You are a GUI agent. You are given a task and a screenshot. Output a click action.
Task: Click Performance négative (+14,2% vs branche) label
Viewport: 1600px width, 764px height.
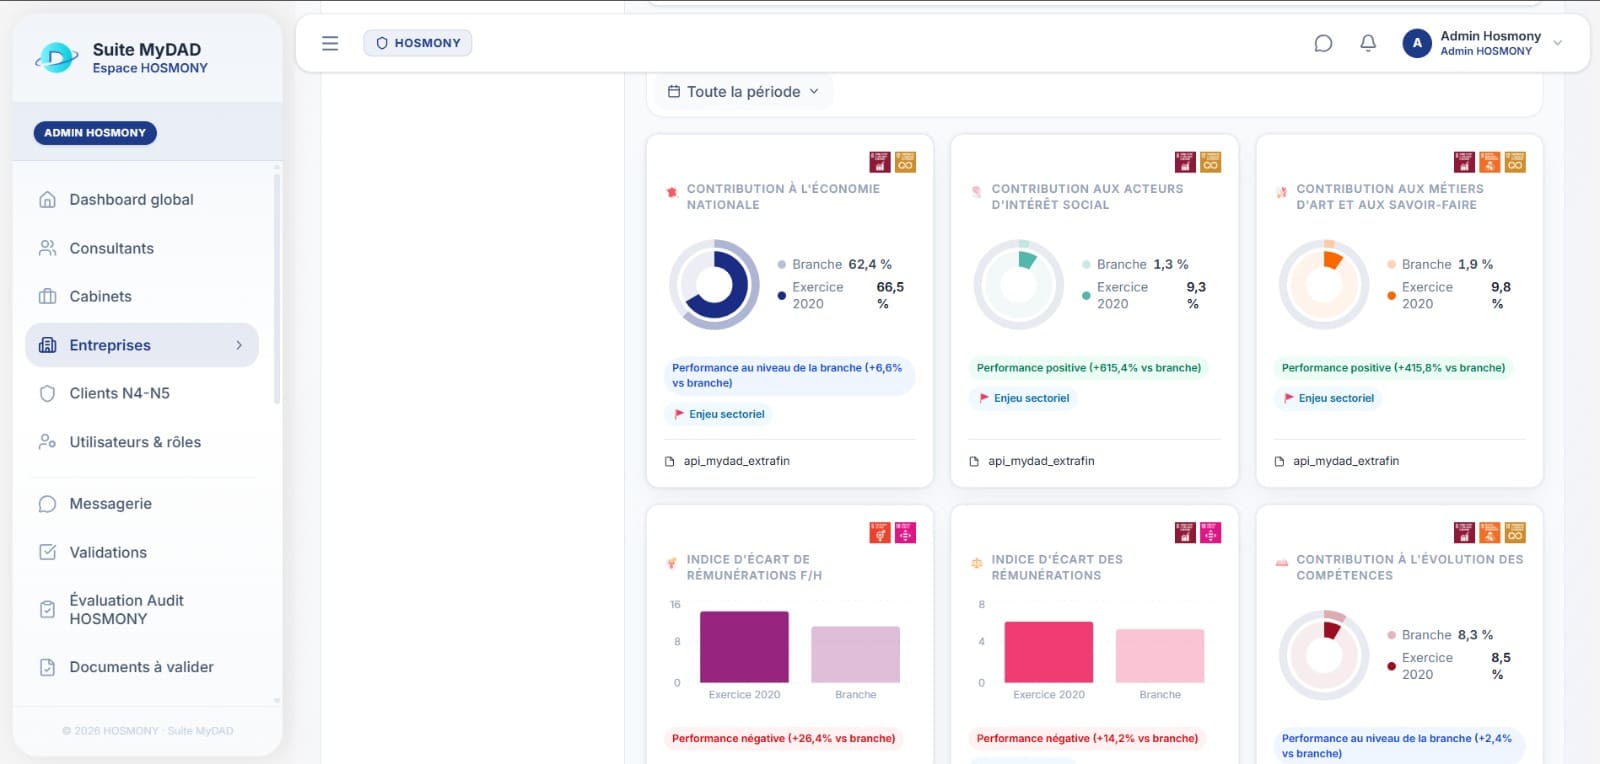[x=1088, y=739]
